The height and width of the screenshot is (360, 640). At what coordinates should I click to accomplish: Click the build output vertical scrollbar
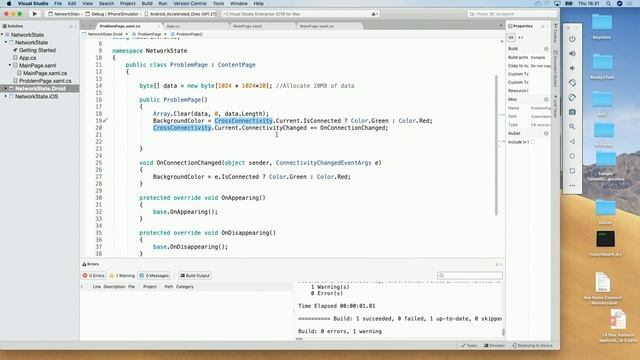point(503,332)
